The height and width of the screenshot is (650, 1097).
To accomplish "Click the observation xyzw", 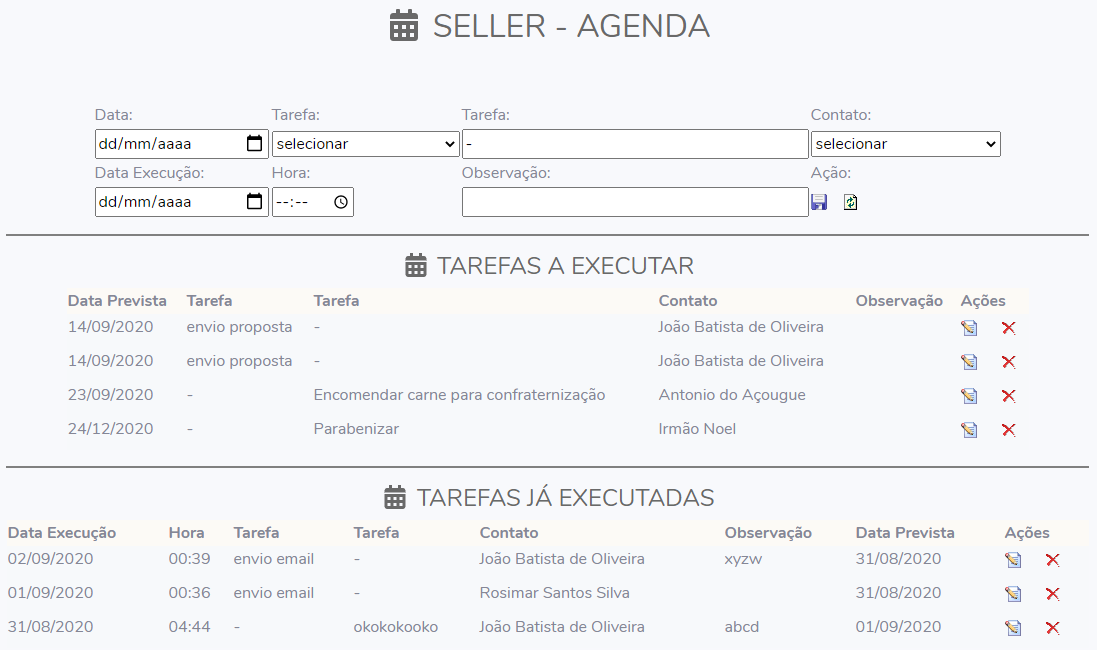I will (x=743, y=559).
